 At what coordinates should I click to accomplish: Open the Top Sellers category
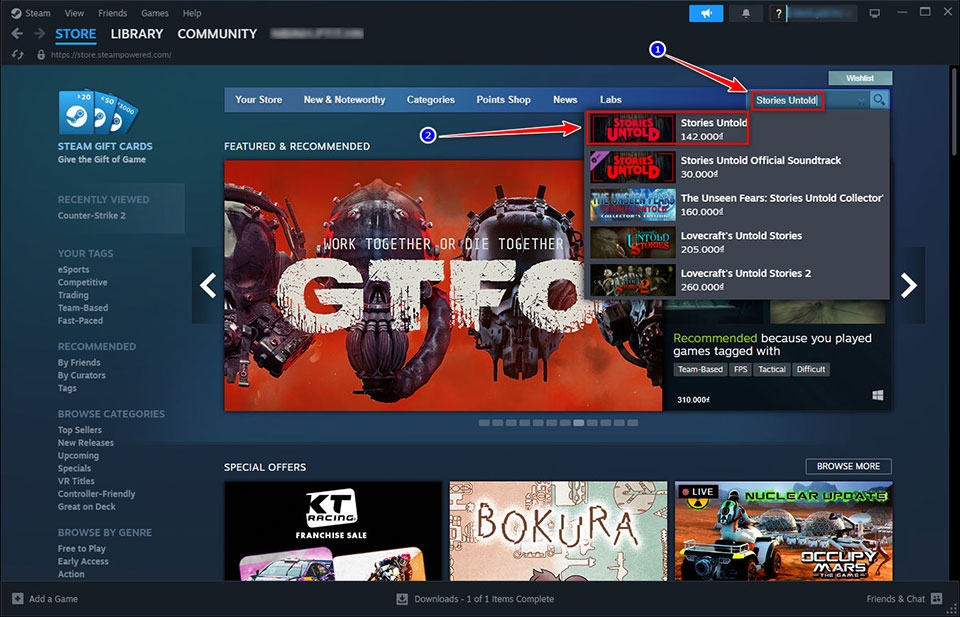tap(80, 430)
